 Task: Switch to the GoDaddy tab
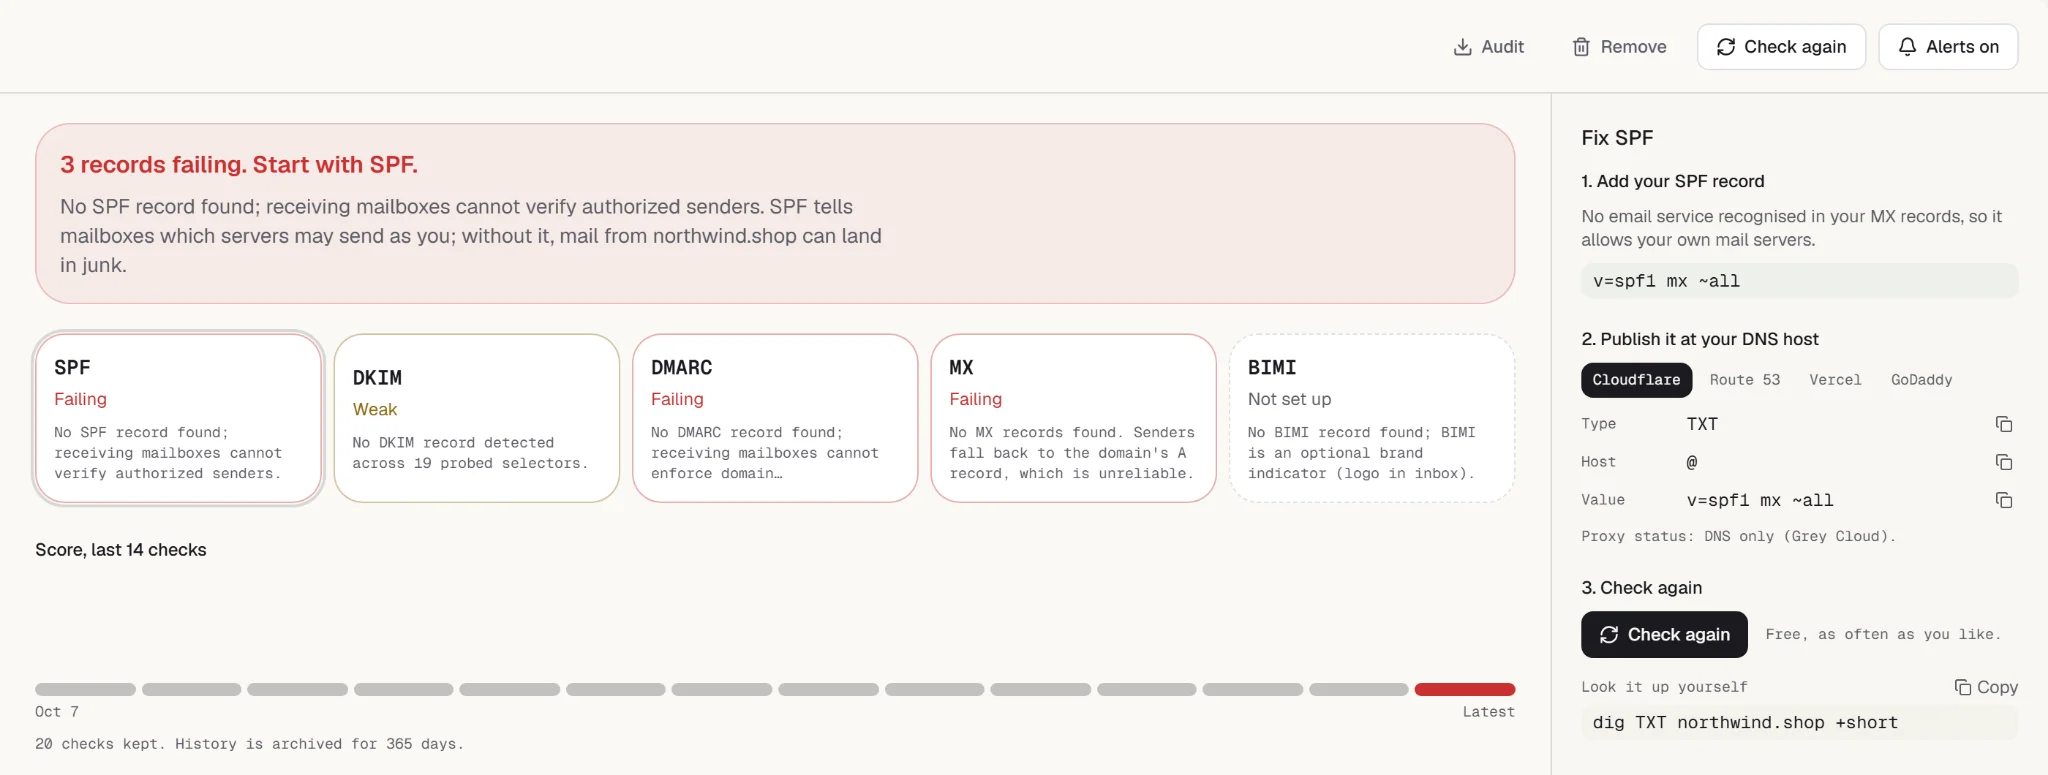[x=1921, y=380]
